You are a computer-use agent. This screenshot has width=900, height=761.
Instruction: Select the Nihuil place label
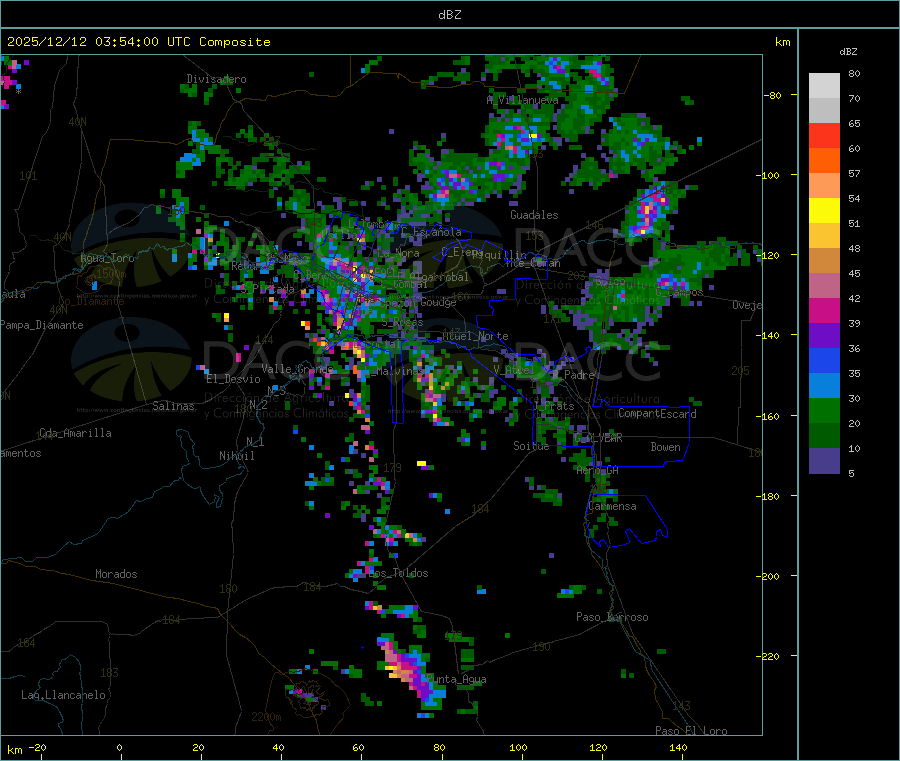237,456
